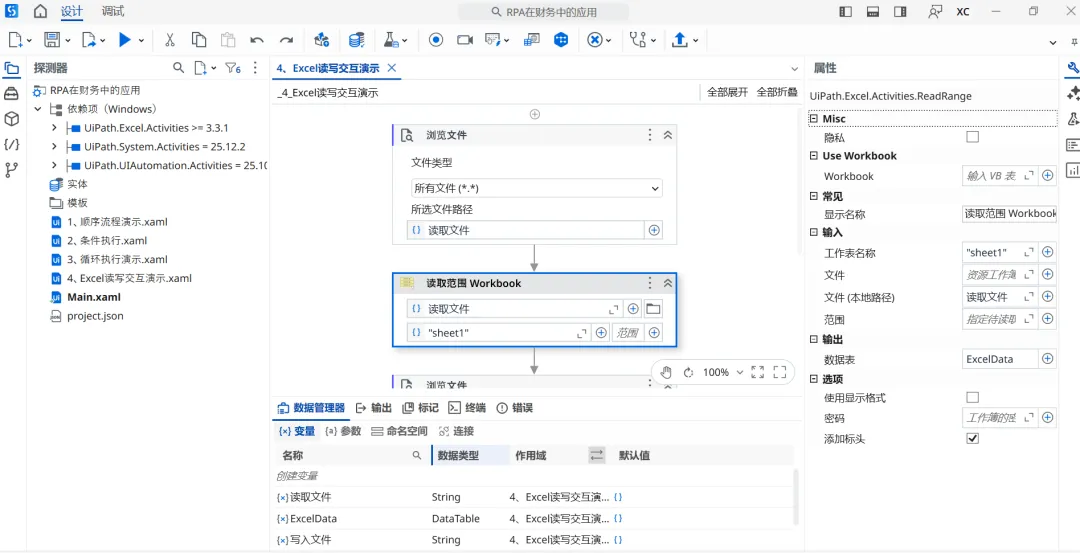Uncheck the 添加标头 checkbox
Image resolution: width=1080 pixels, height=553 pixels.
973,439
